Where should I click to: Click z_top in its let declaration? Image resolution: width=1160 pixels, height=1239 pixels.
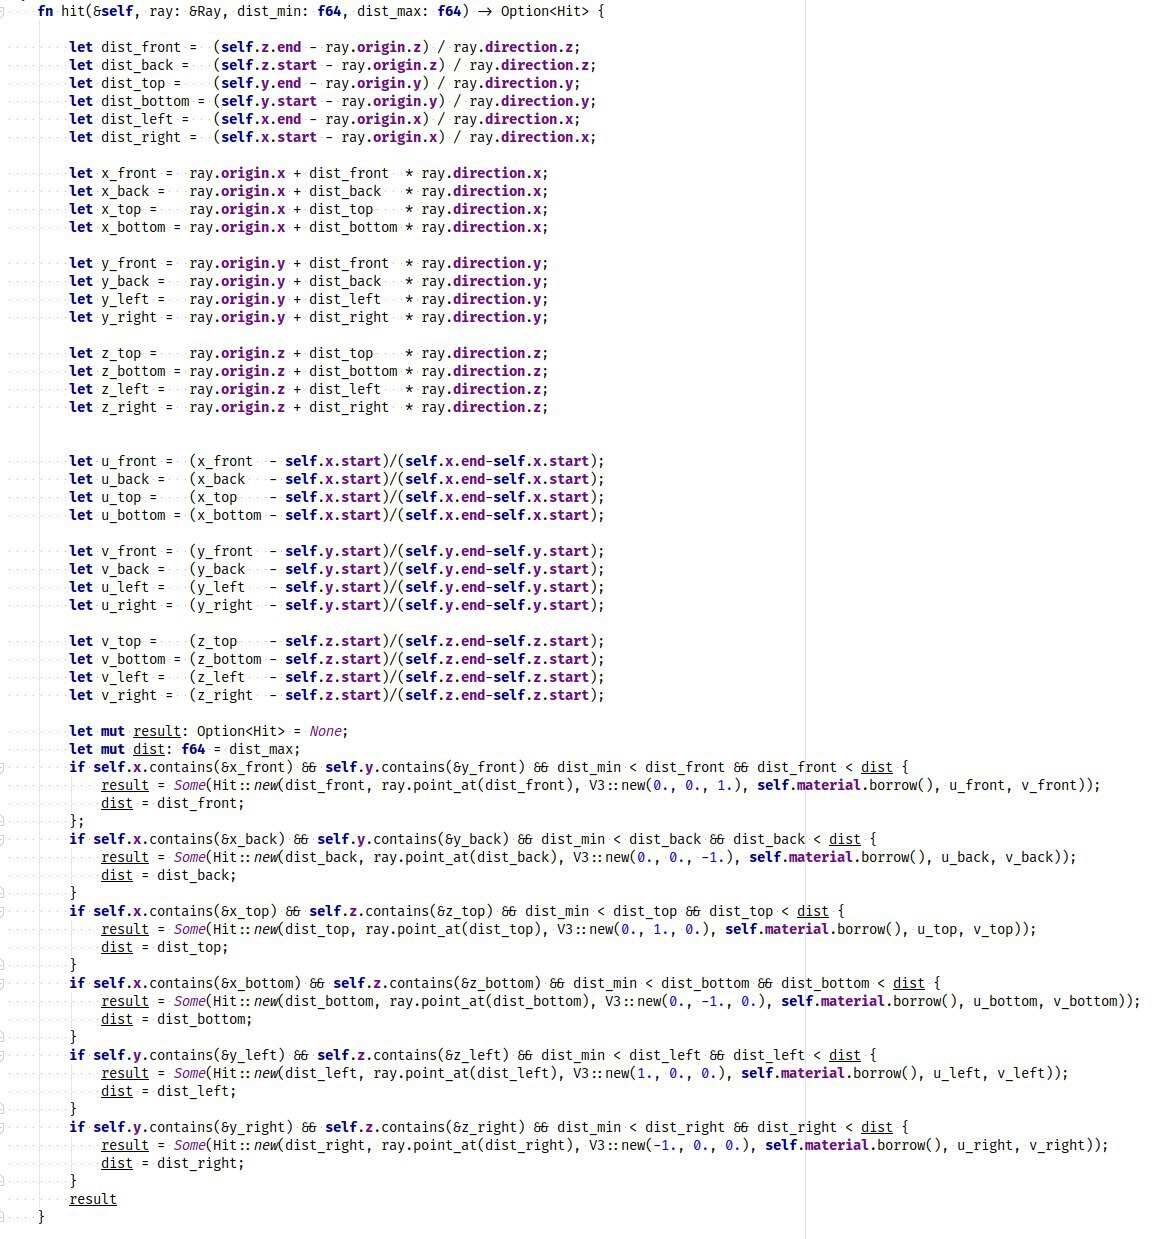(121, 353)
